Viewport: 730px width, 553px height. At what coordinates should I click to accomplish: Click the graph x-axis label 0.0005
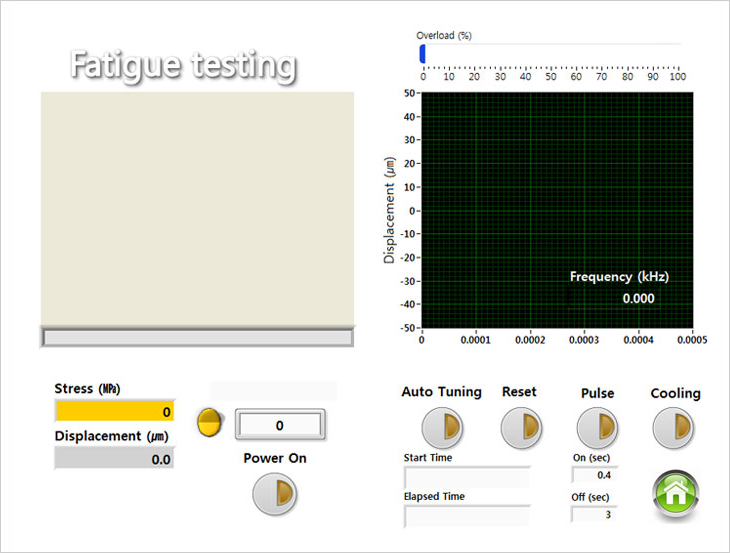[692, 340]
